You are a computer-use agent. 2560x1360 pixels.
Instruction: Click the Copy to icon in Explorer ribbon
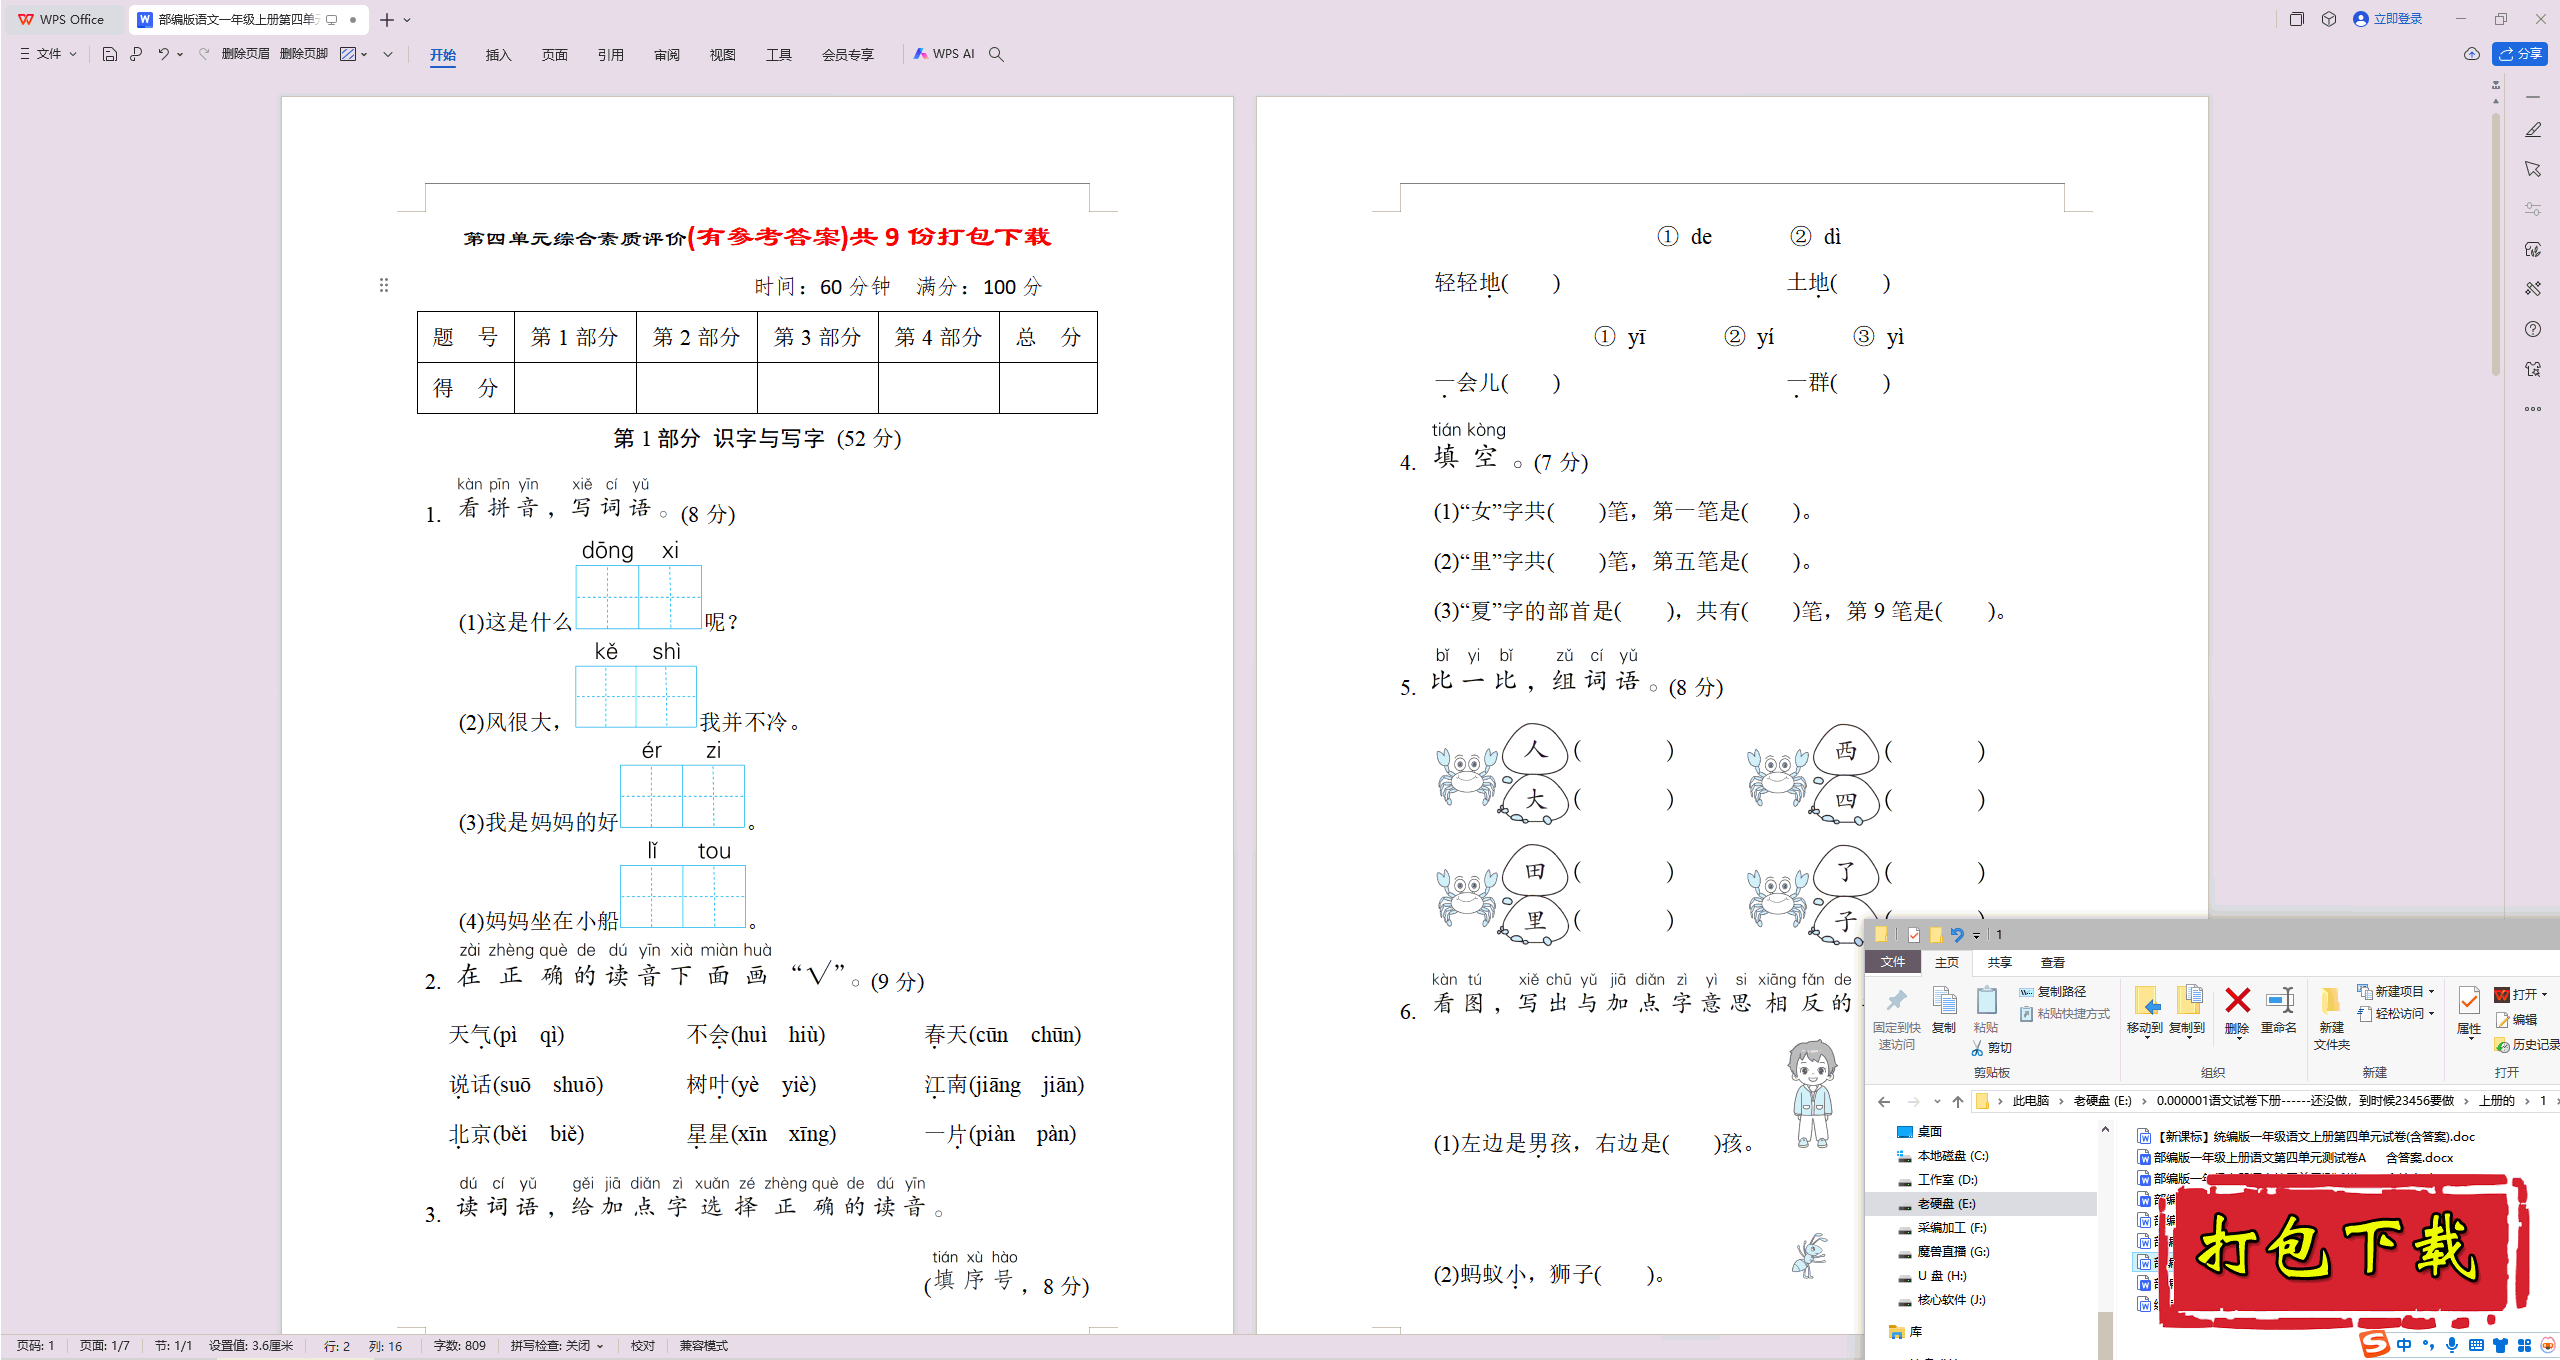pyautogui.click(x=2188, y=1001)
